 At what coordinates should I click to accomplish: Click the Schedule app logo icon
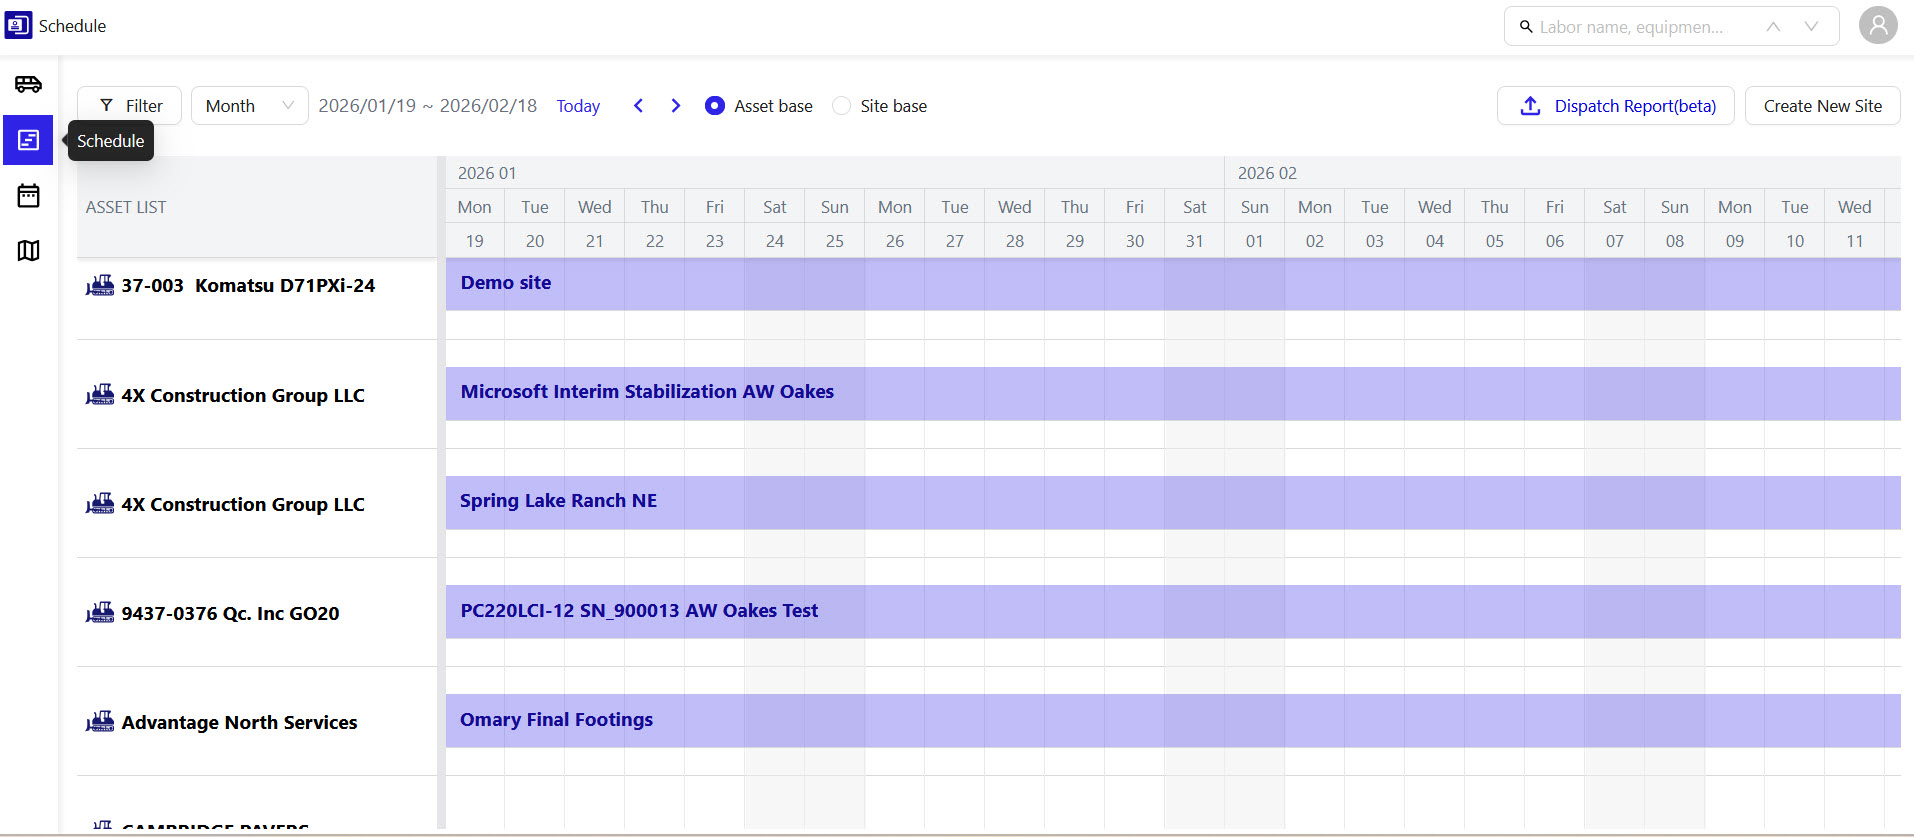point(18,25)
